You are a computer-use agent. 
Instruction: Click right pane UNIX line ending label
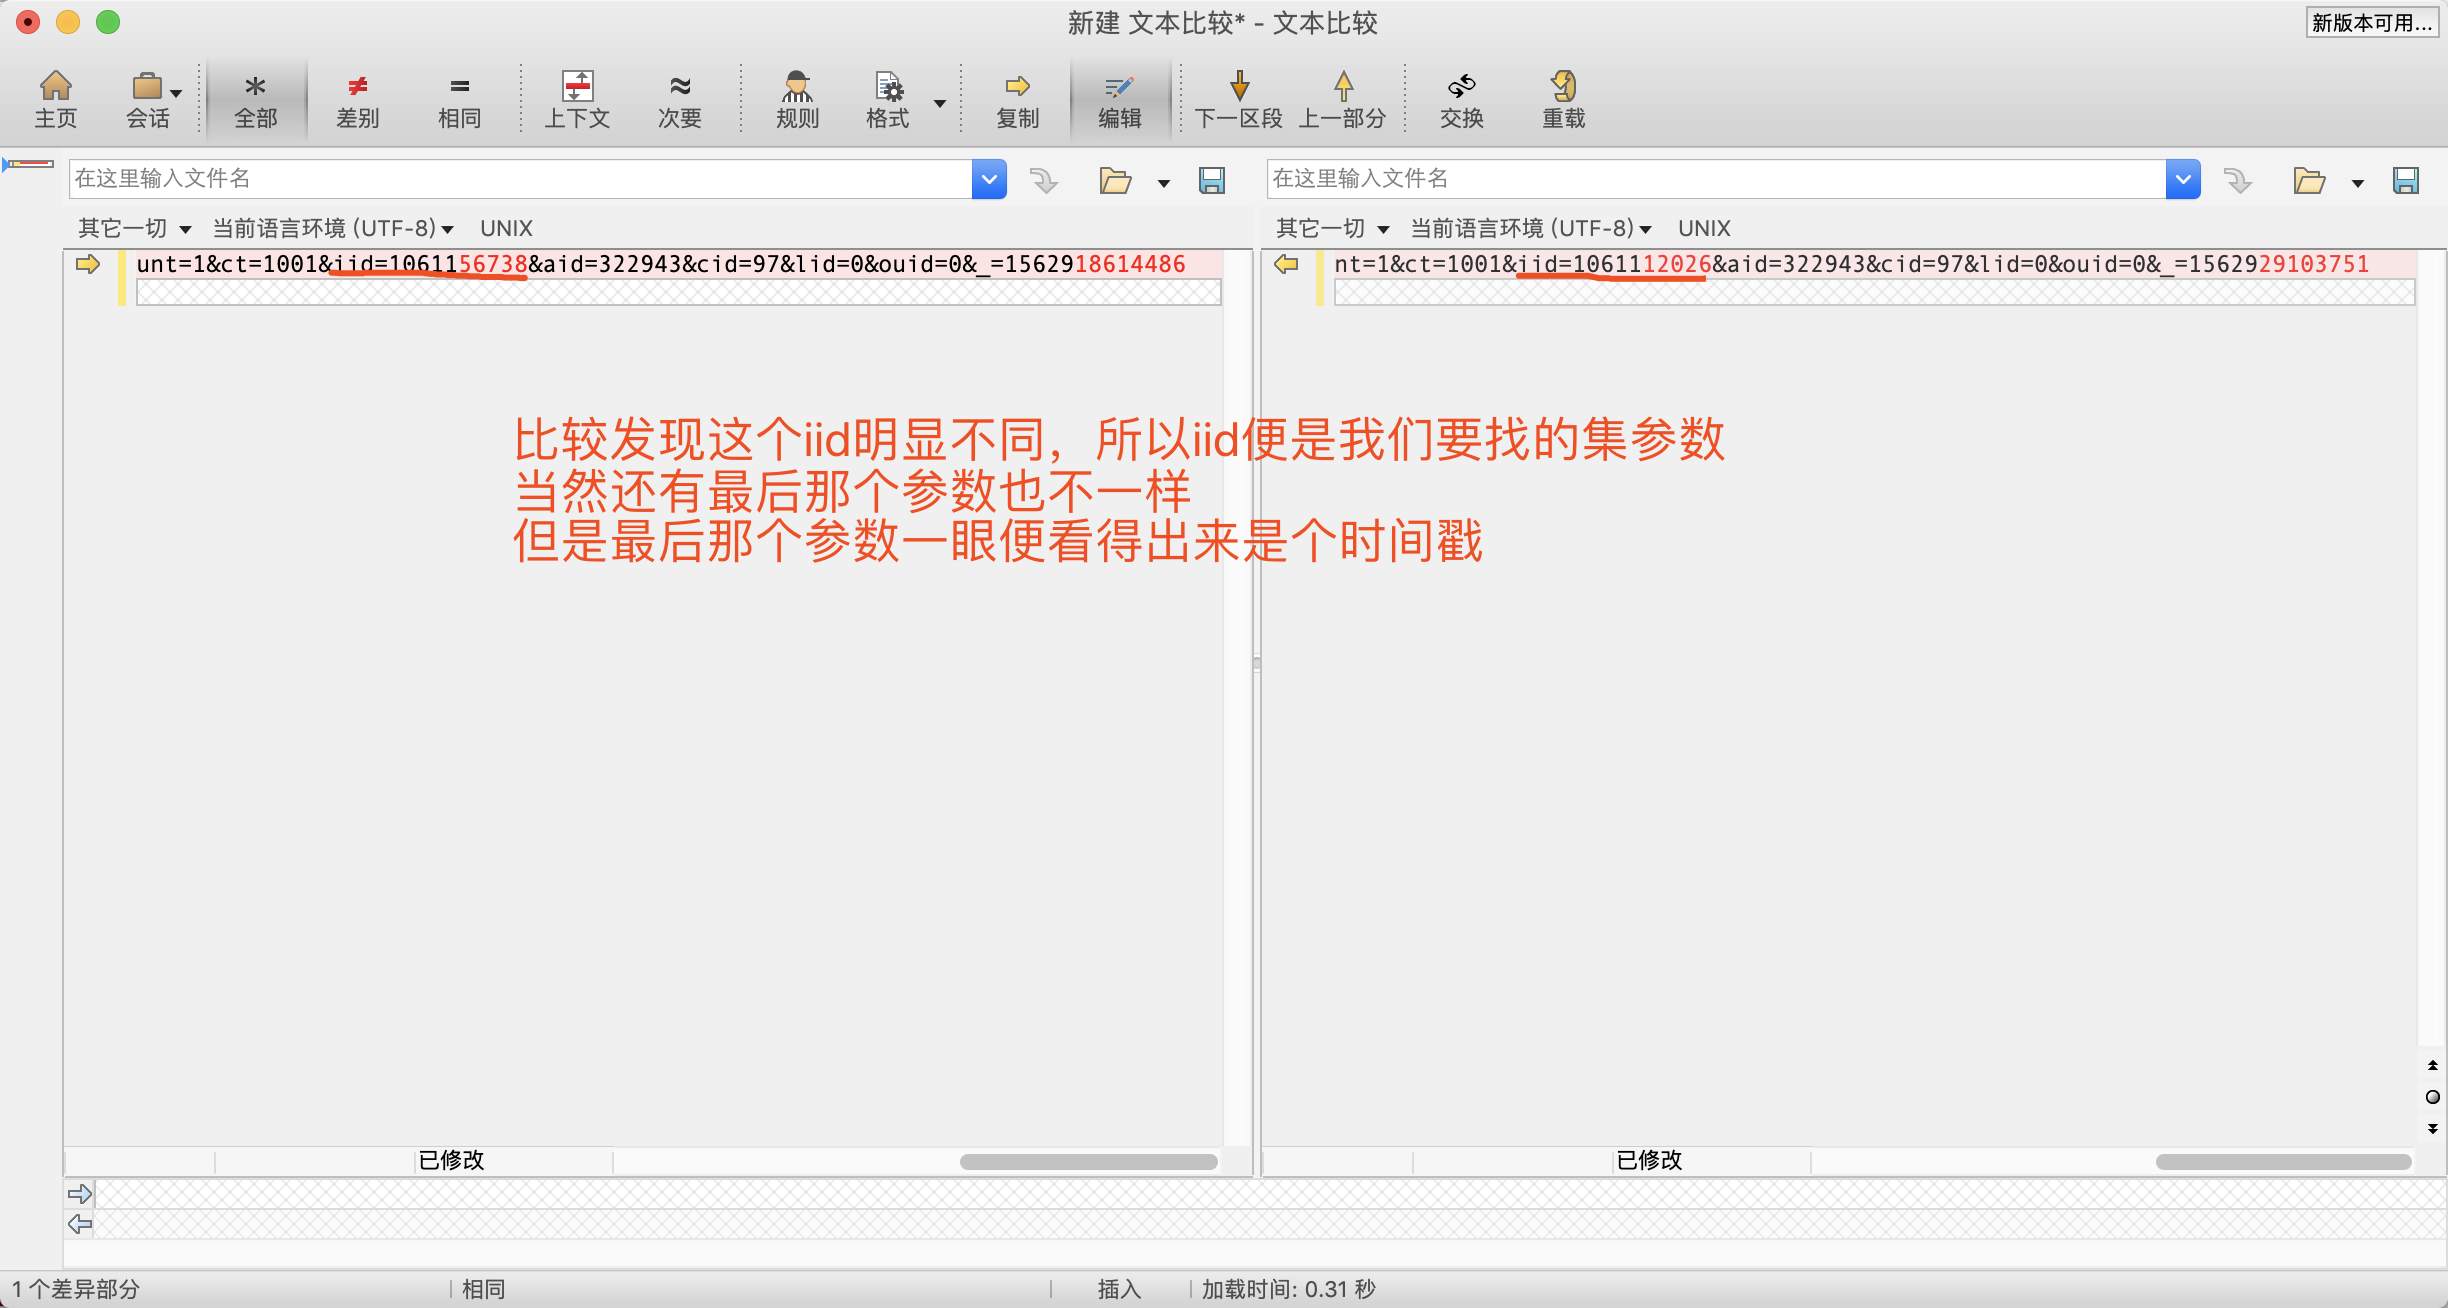1704,228
